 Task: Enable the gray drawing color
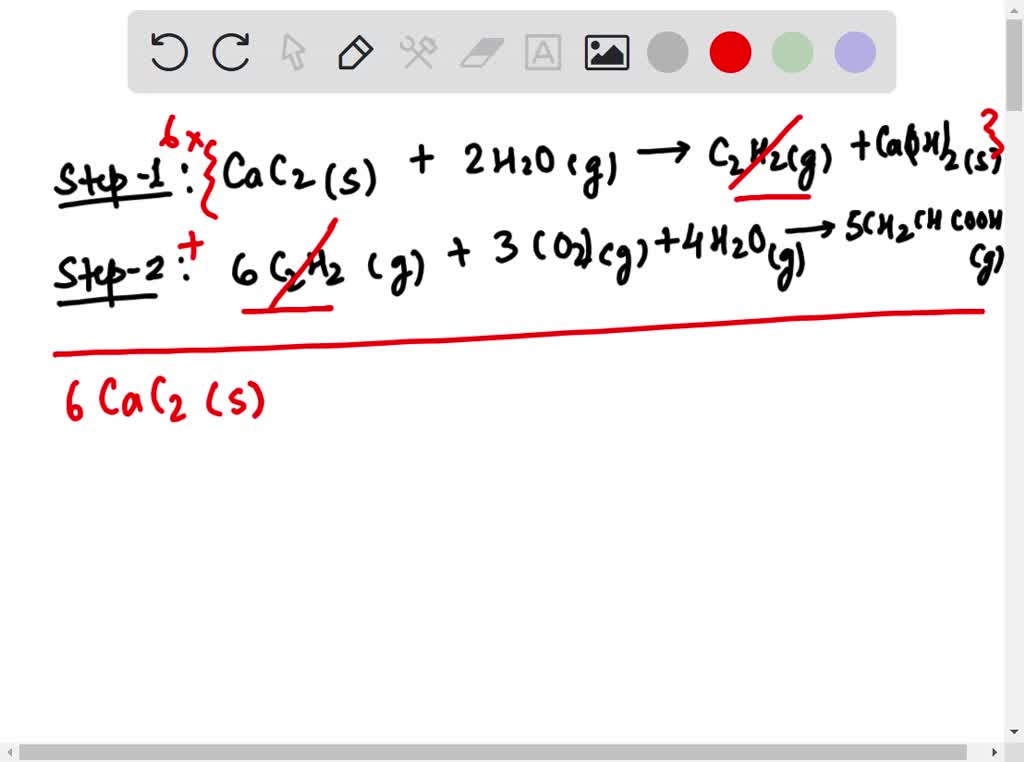[667, 53]
